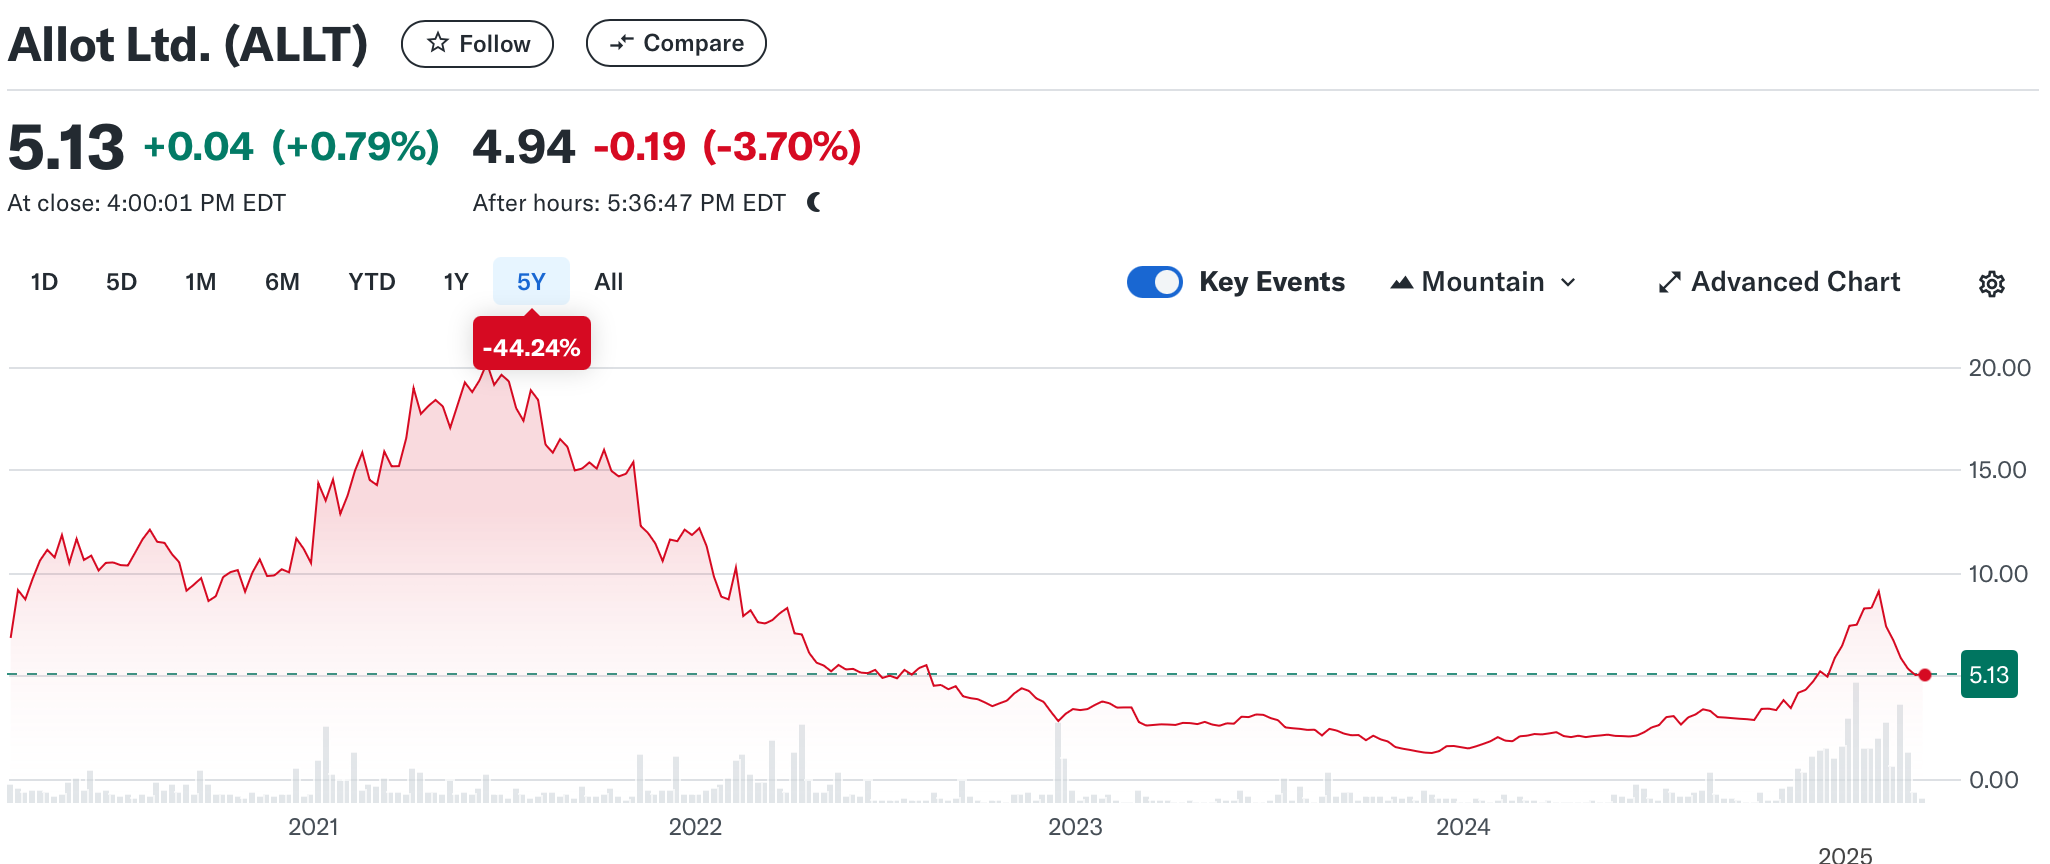
Task: Click the Mountain label text
Action: 1483,282
